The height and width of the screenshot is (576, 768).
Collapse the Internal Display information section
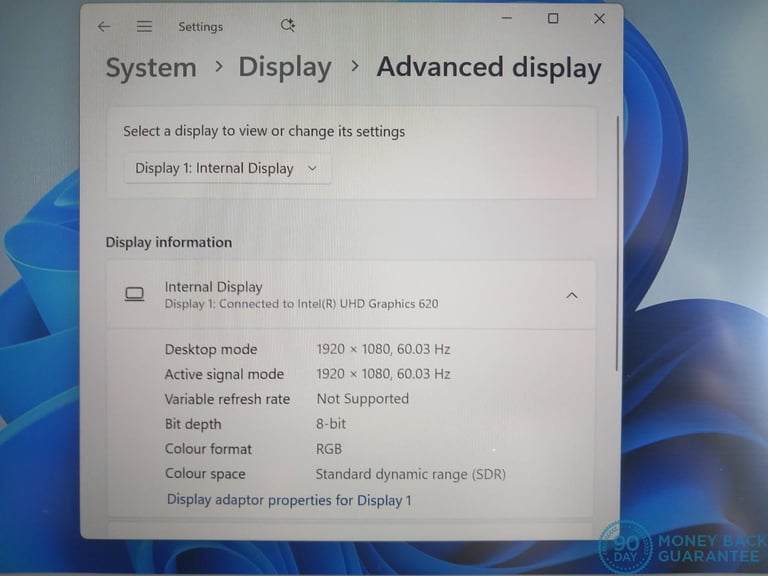572,295
